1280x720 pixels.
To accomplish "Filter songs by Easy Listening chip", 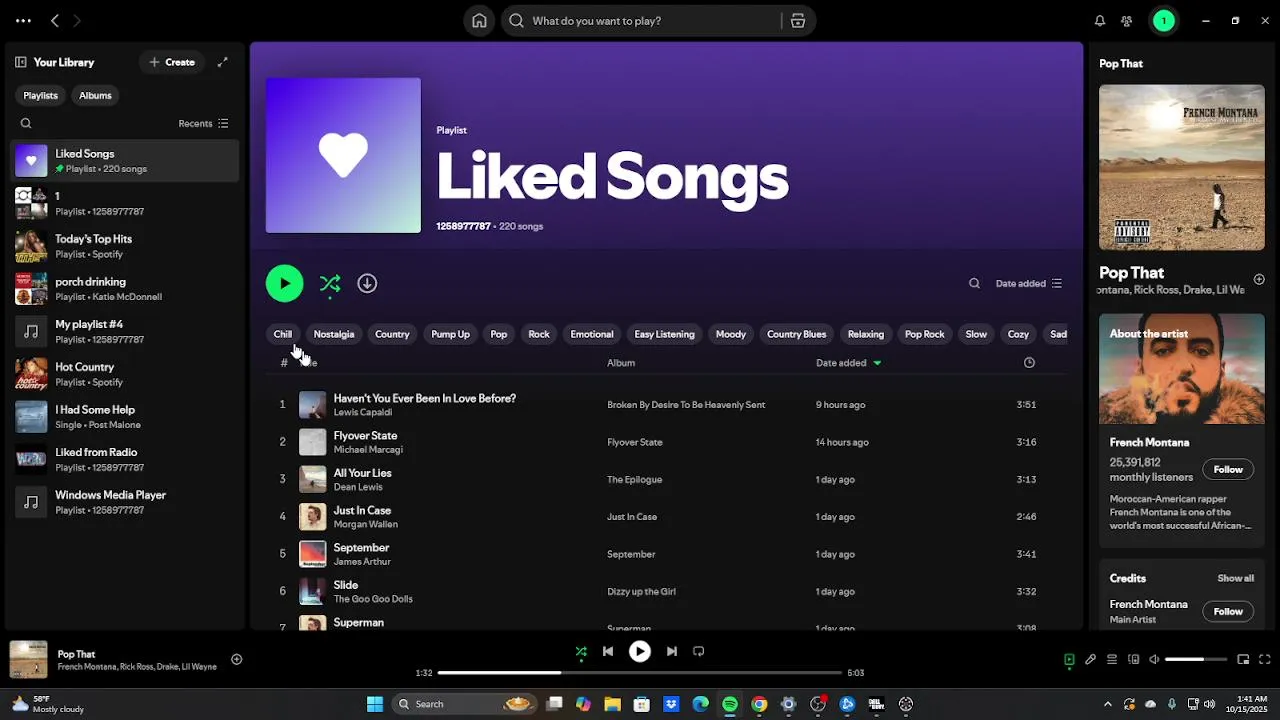I will point(664,335).
